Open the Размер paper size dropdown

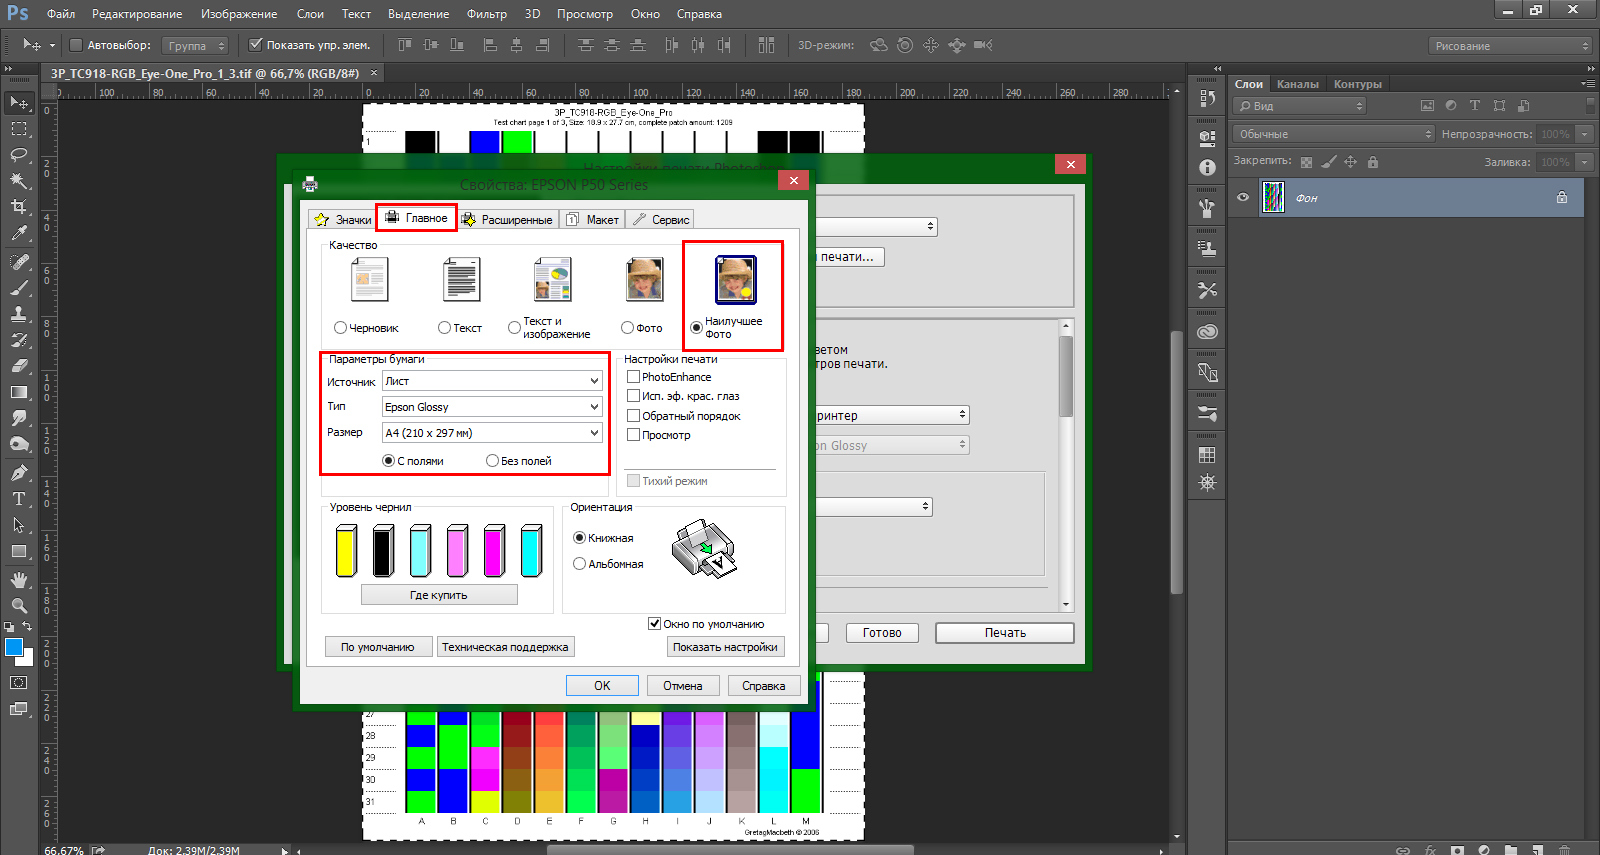coord(492,433)
